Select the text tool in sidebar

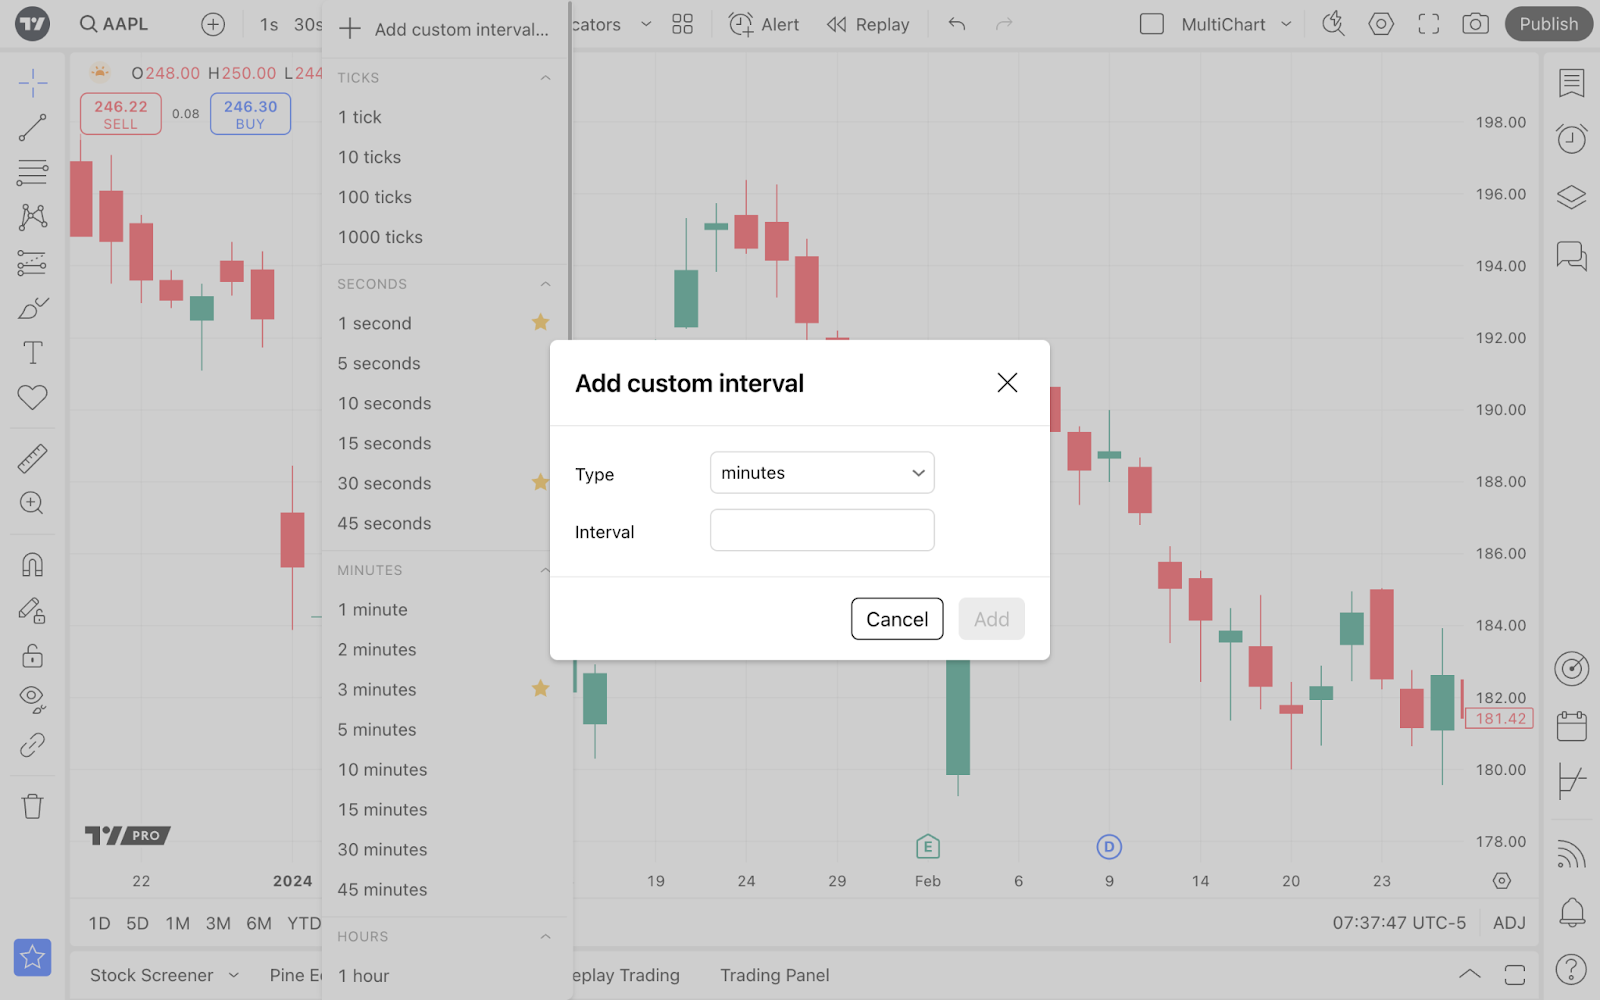click(32, 353)
